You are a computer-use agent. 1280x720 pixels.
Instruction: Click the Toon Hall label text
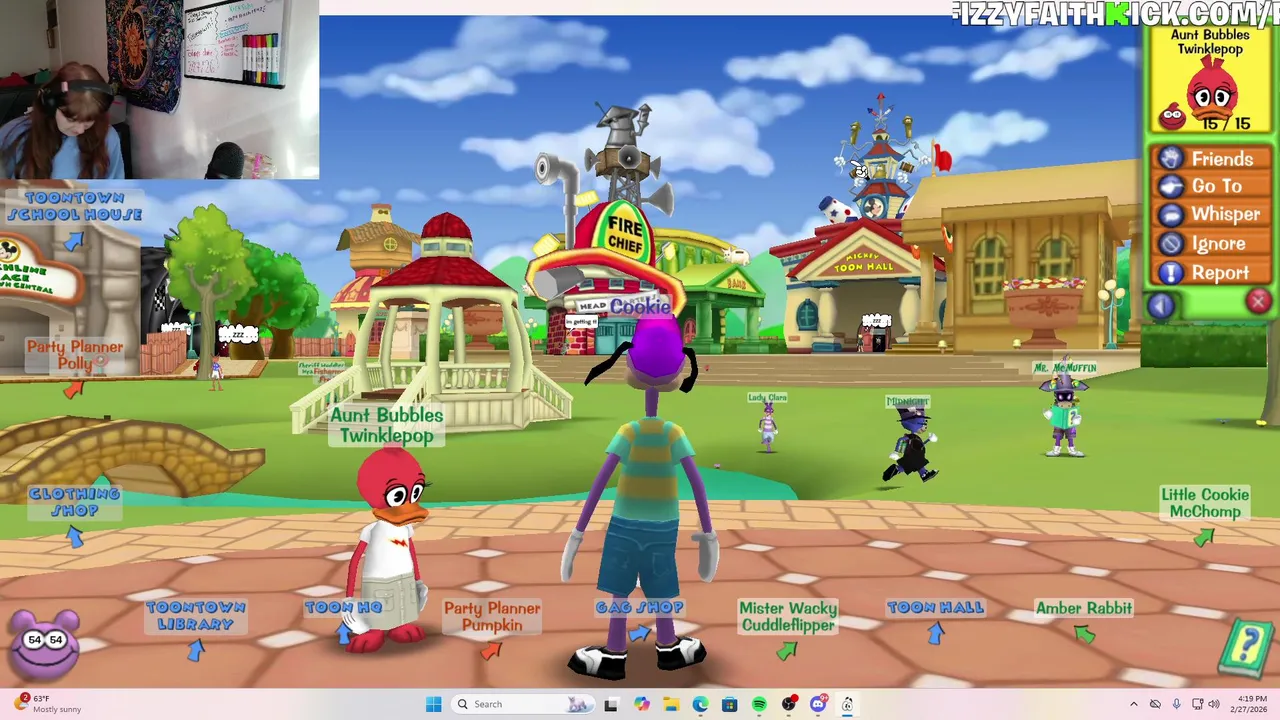click(935, 607)
